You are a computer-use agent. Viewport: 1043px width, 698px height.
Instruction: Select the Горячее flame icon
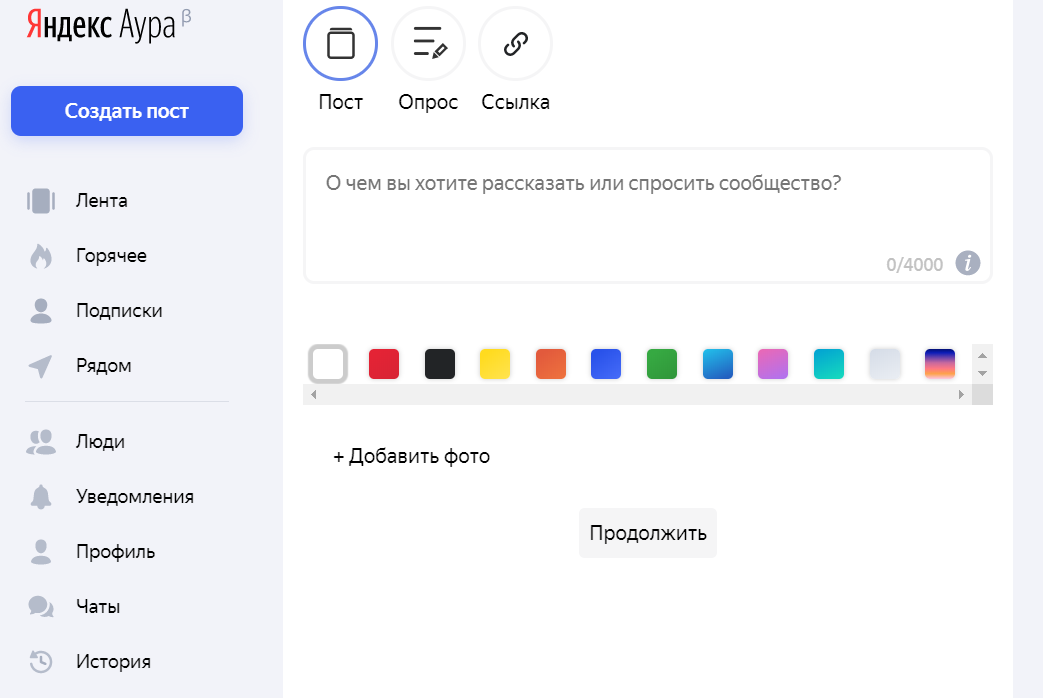coord(41,255)
